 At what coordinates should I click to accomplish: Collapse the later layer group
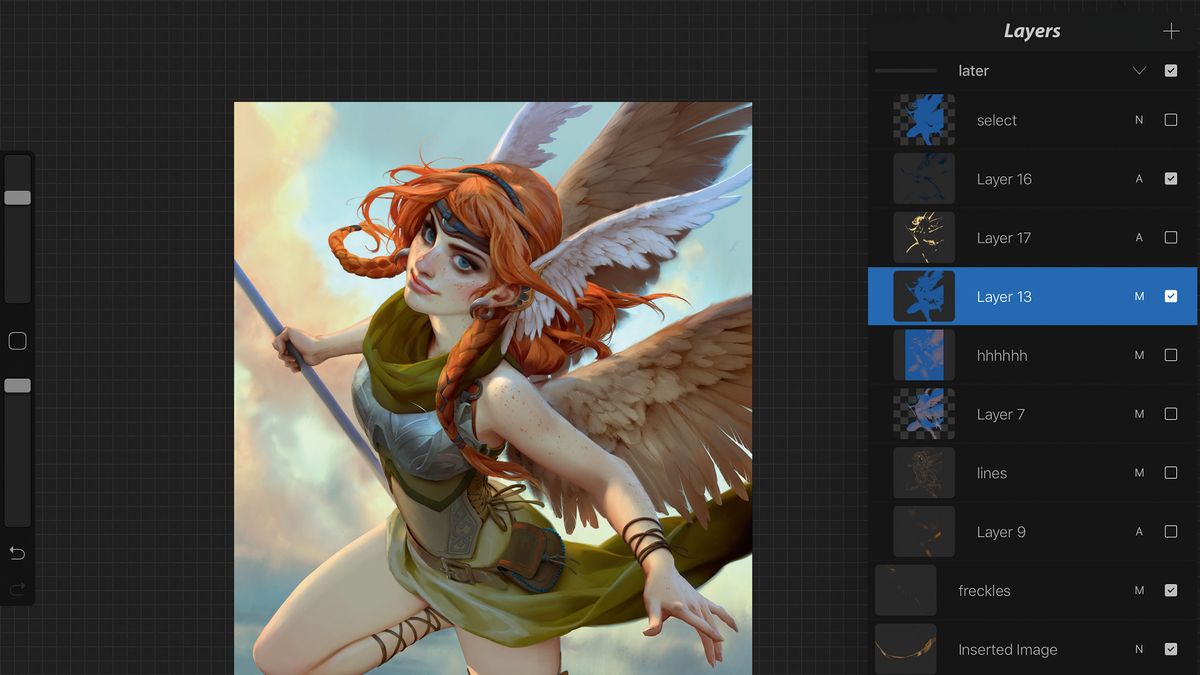[x=1139, y=70]
